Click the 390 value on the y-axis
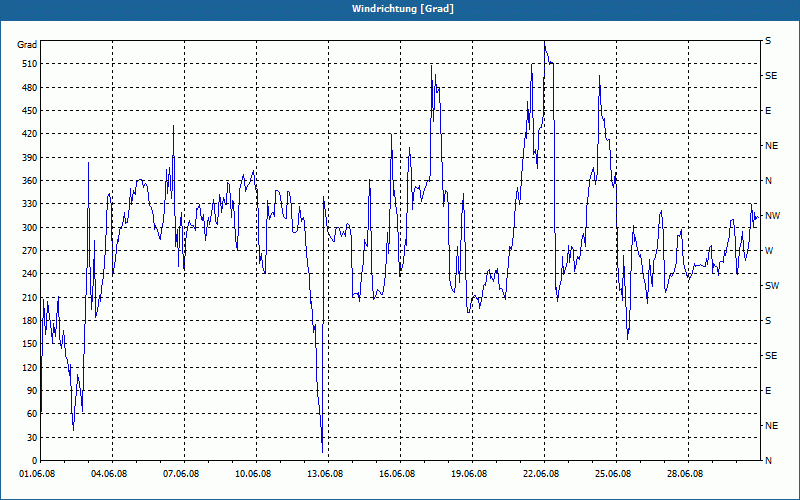800x500 pixels. pyautogui.click(x=30, y=158)
